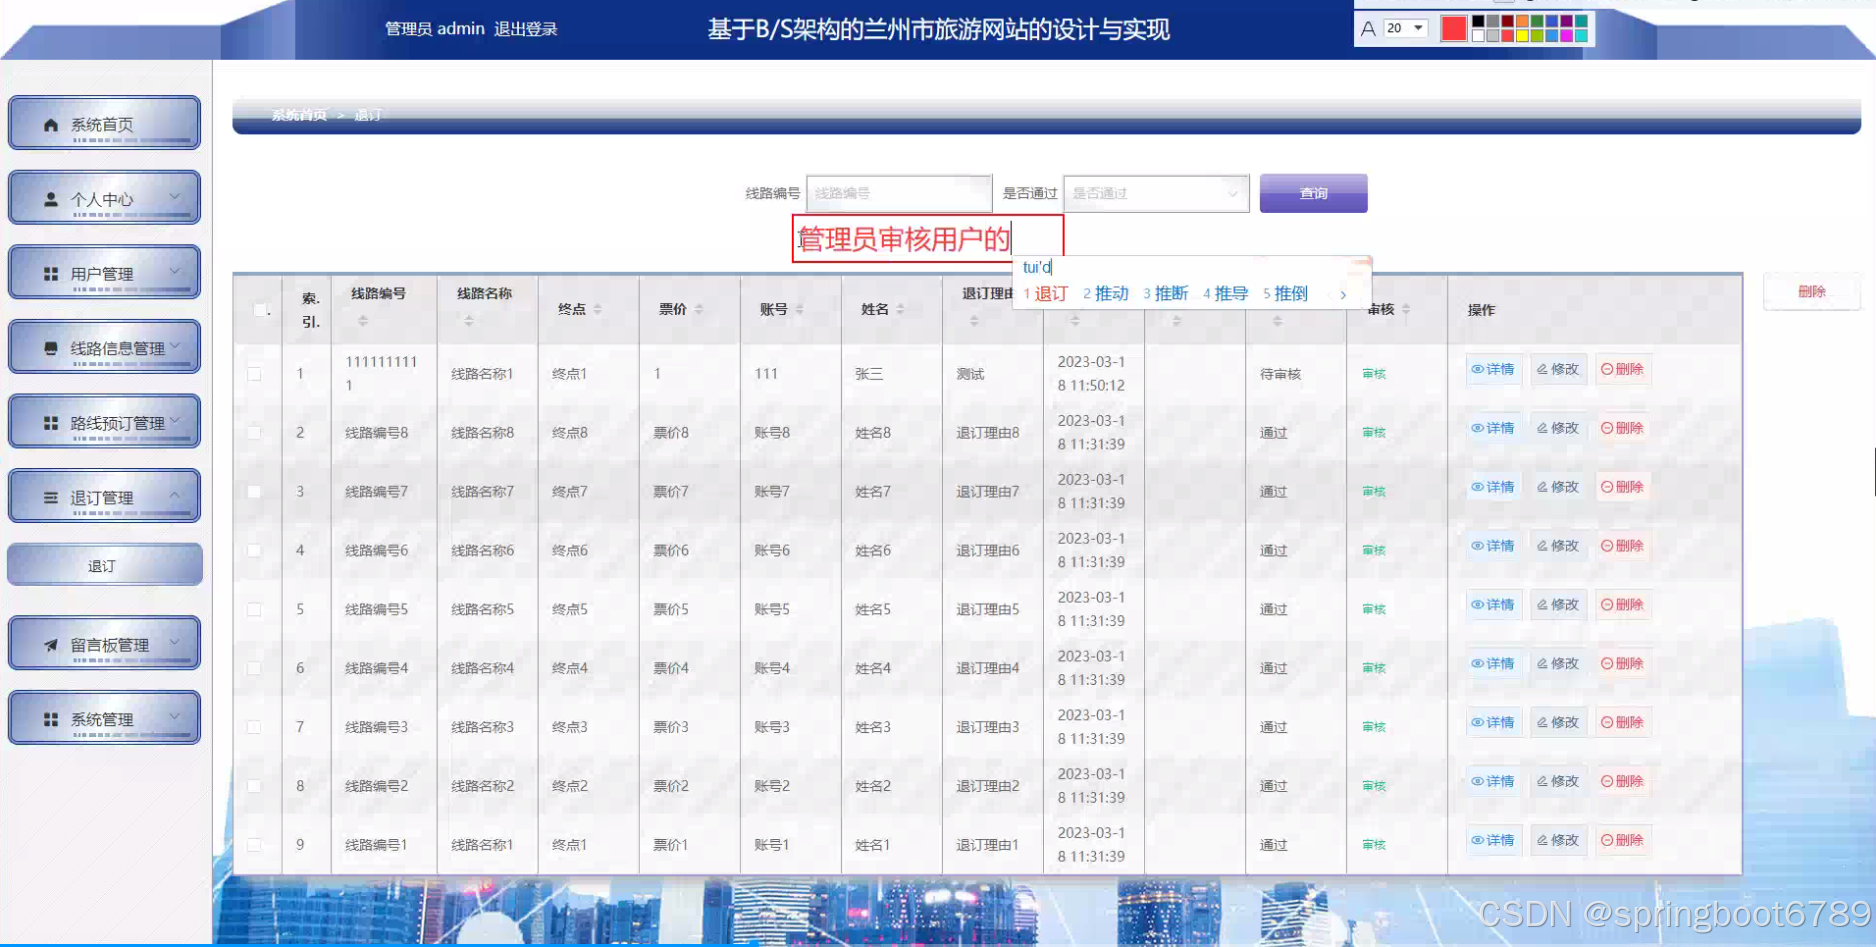Expand the 用户管理 chevron
The width and height of the screenshot is (1876, 947).
(x=175, y=271)
